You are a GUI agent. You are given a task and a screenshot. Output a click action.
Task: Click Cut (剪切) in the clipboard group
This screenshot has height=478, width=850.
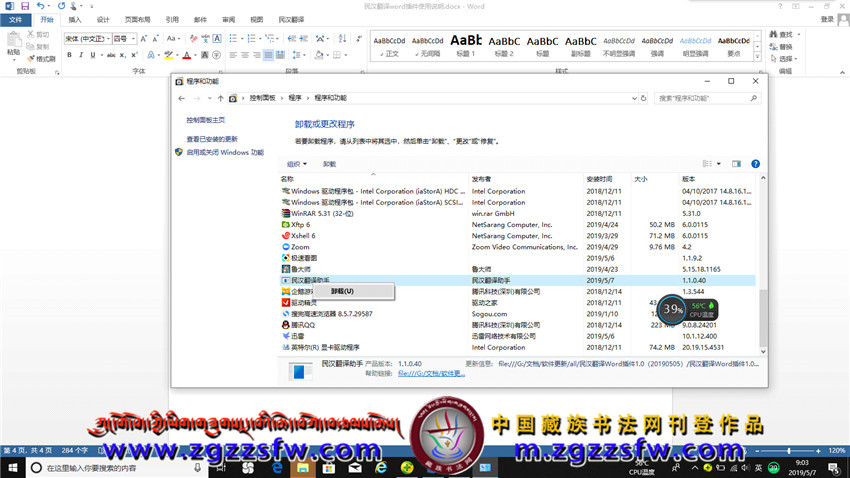tap(38, 34)
